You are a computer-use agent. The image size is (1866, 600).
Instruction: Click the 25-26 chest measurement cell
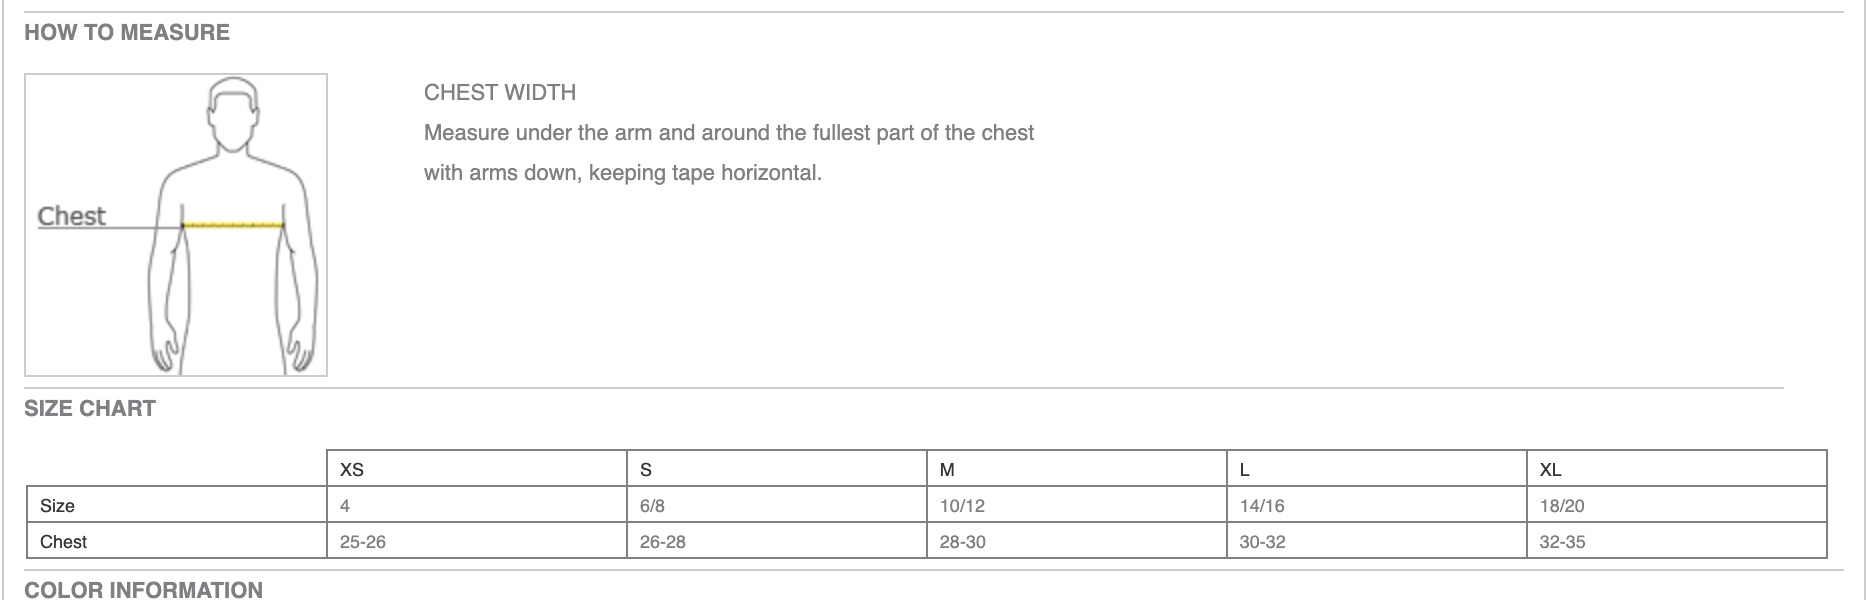[363, 542]
